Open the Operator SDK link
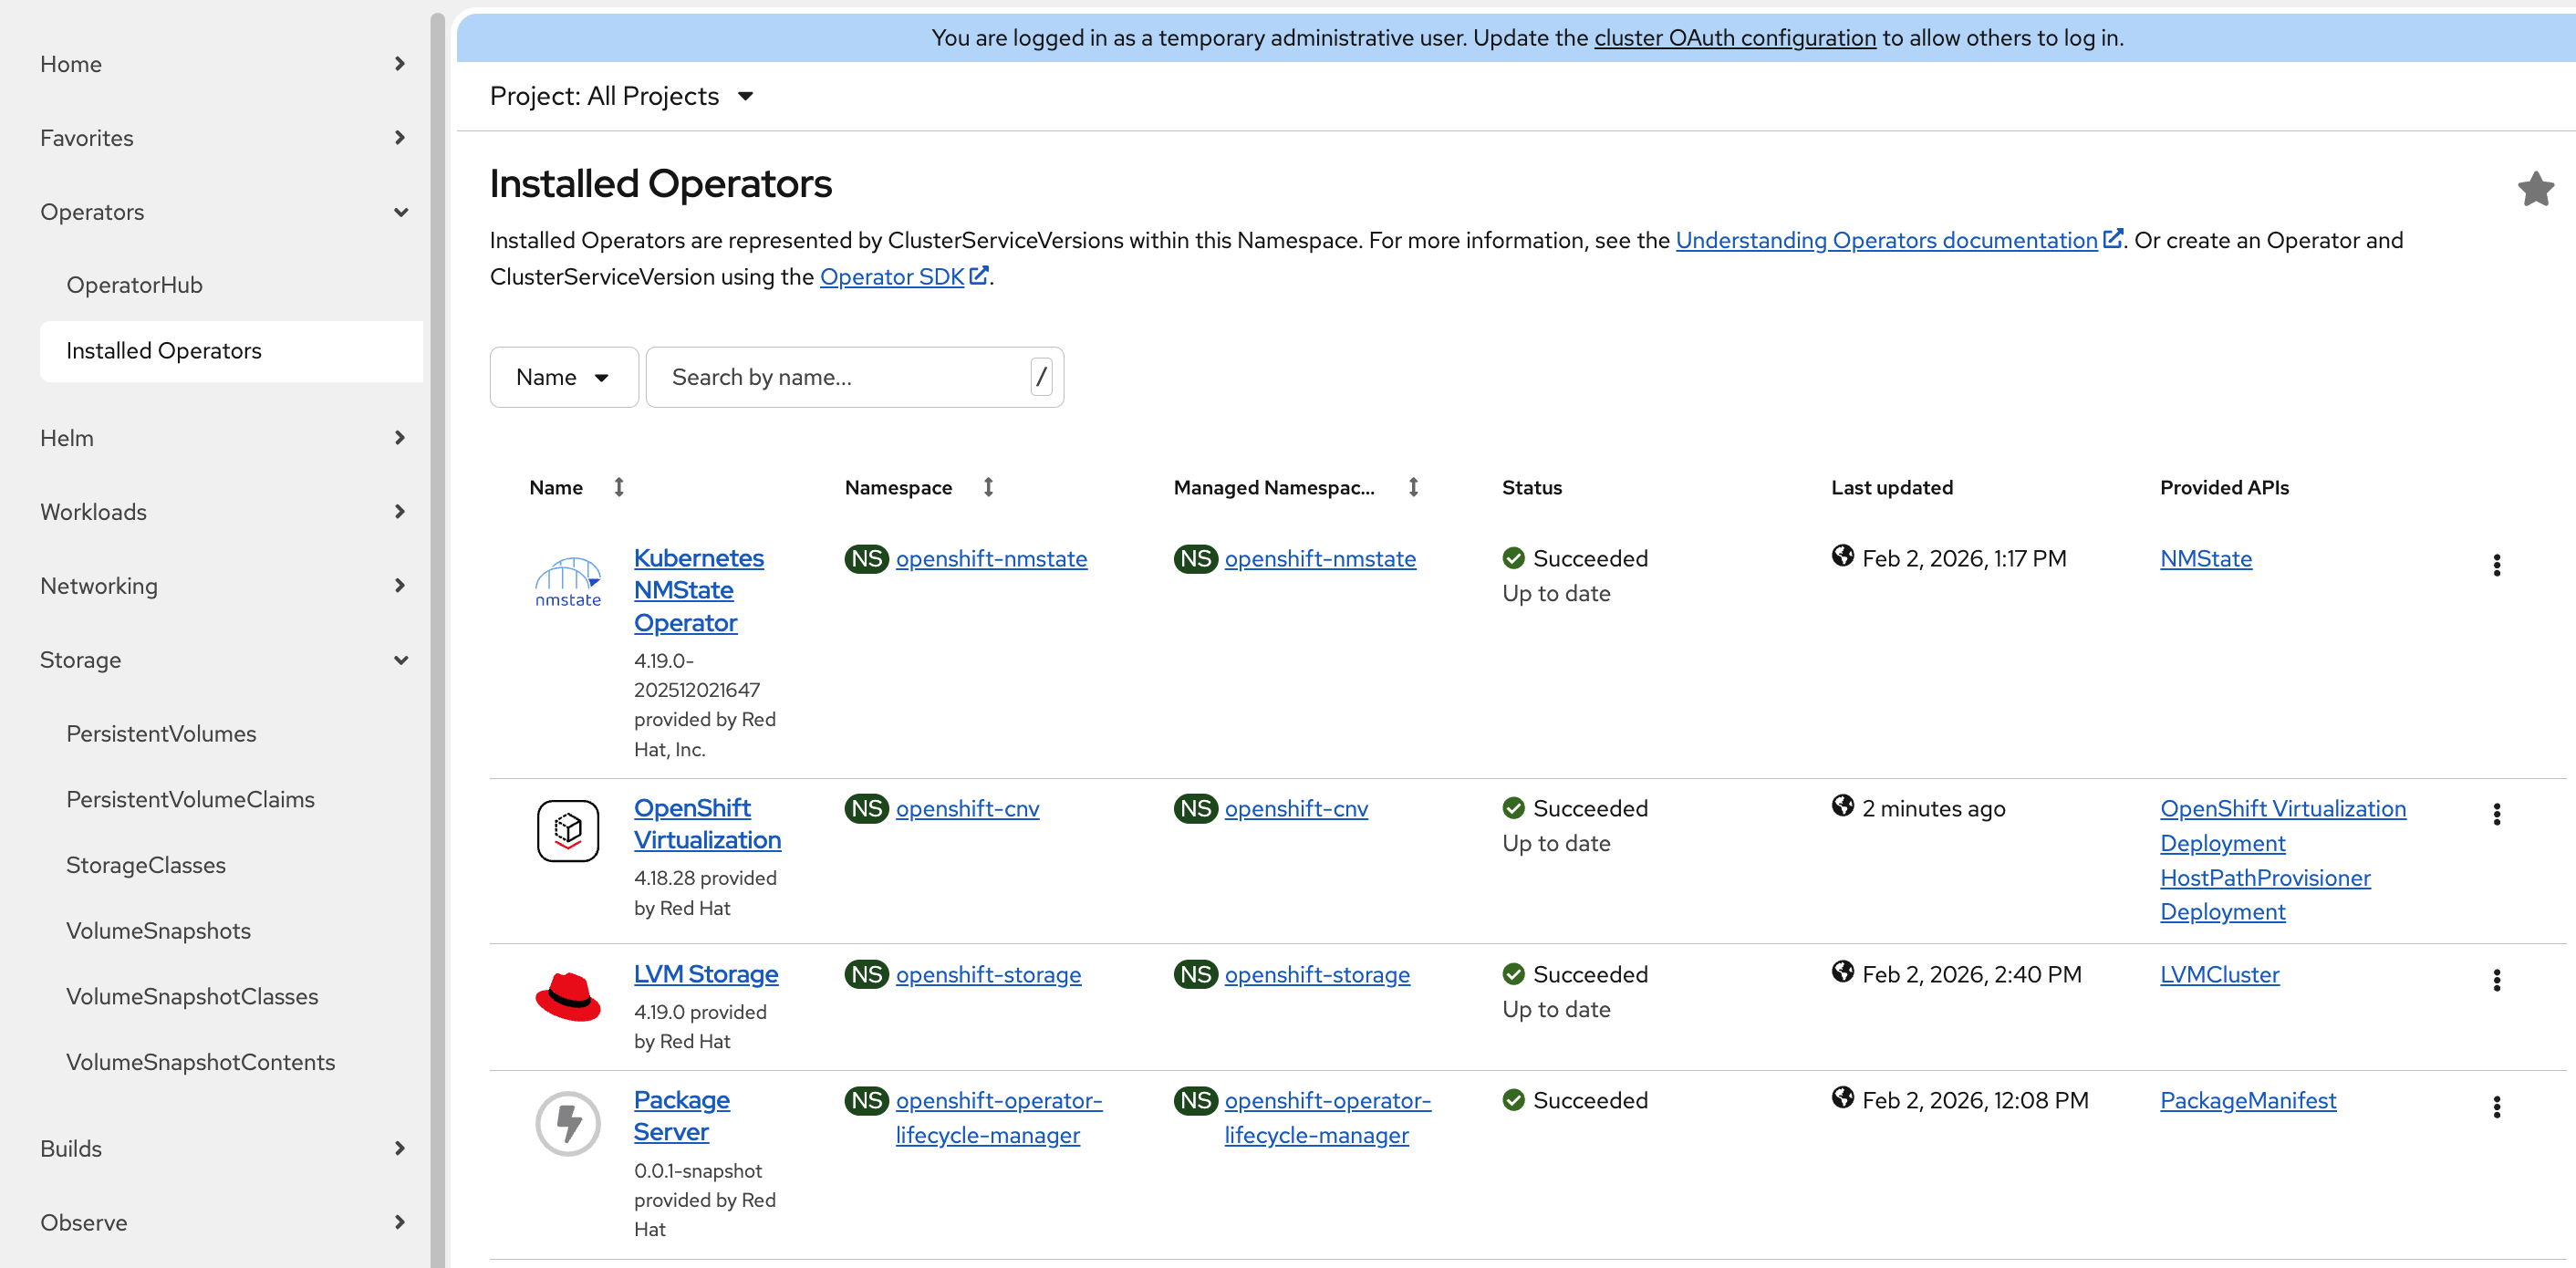 click(x=892, y=276)
